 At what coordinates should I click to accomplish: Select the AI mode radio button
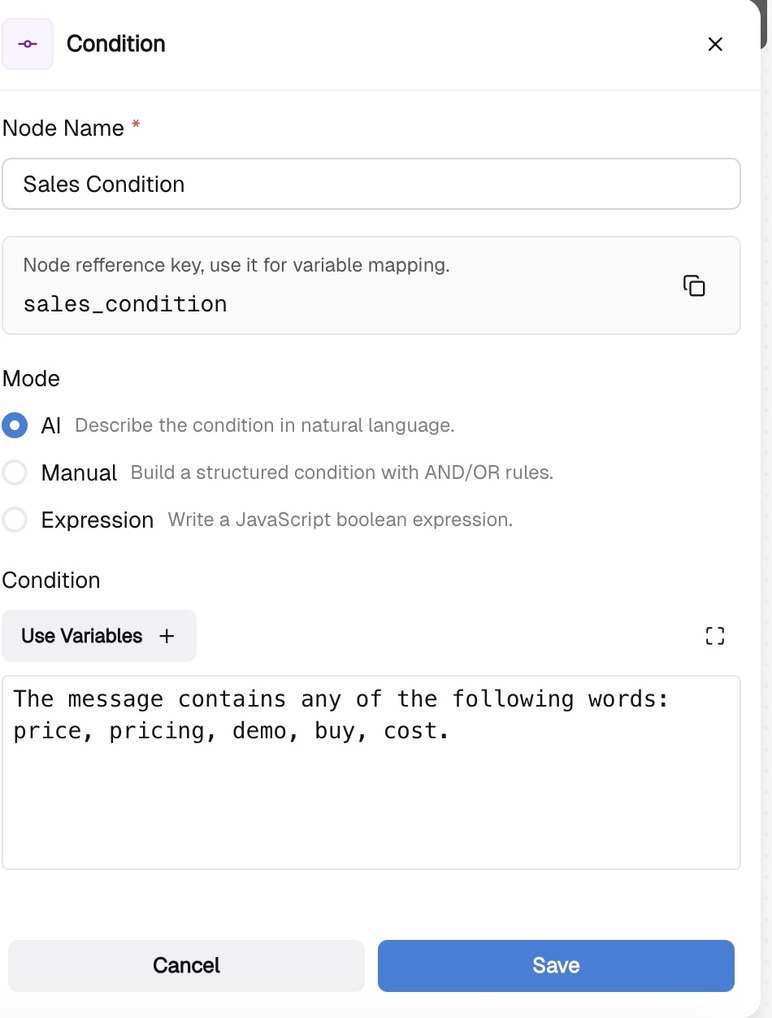point(15,425)
